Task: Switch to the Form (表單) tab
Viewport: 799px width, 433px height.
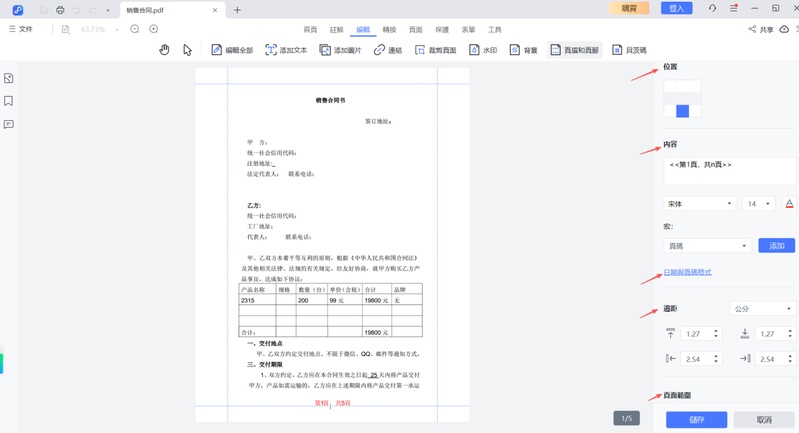Action: coord(468,30)
